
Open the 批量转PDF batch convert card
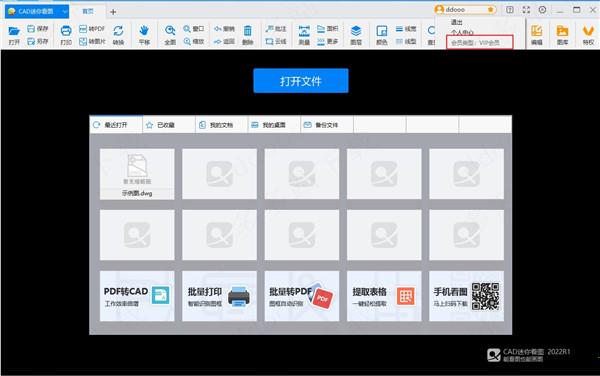pos(302,296)
